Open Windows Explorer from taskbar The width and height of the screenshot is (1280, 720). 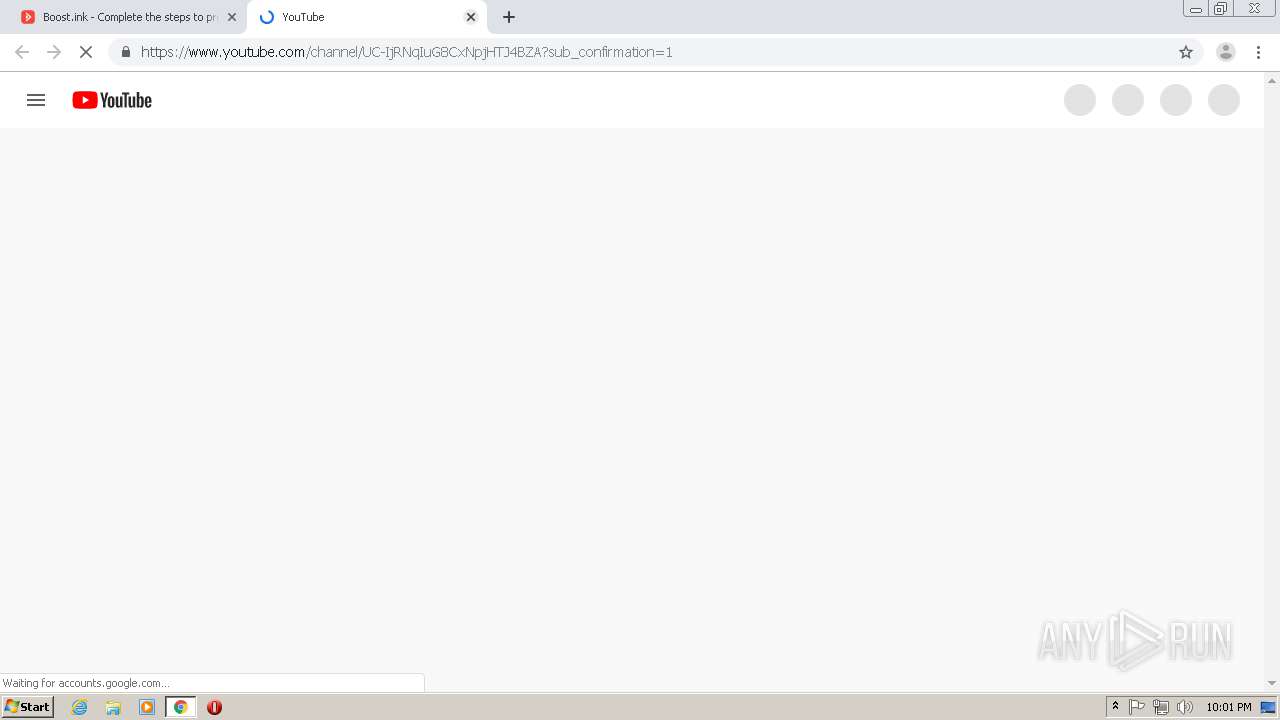(x=113, y=707)
